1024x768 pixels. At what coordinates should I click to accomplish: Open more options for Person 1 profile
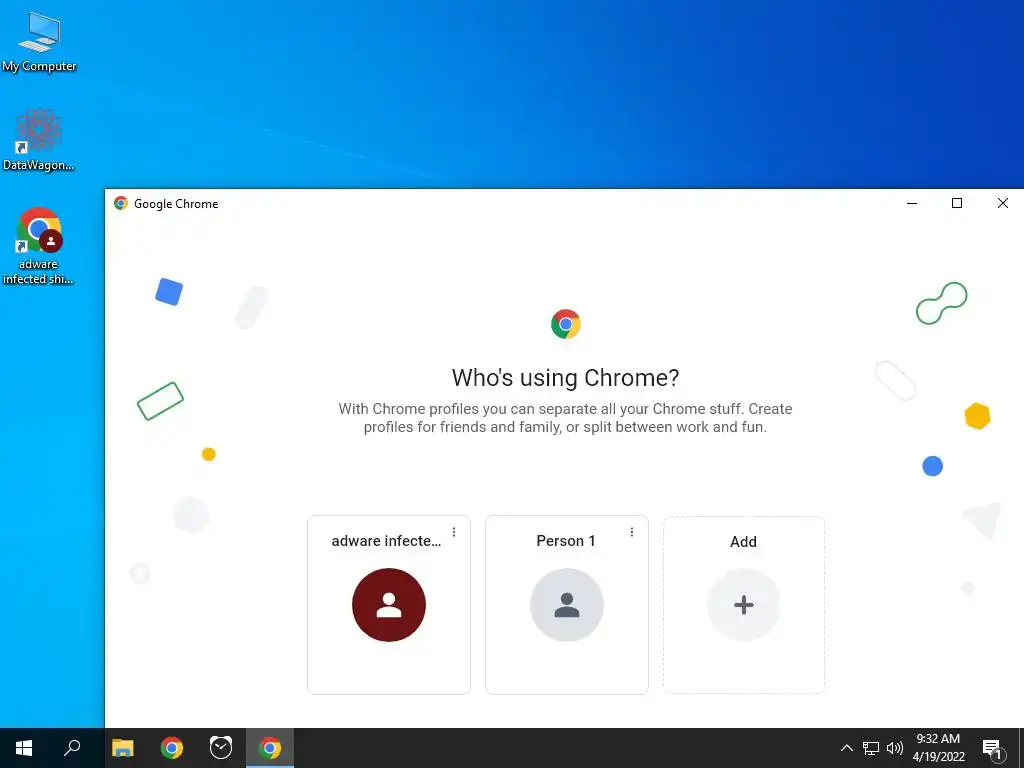point(632,532)
